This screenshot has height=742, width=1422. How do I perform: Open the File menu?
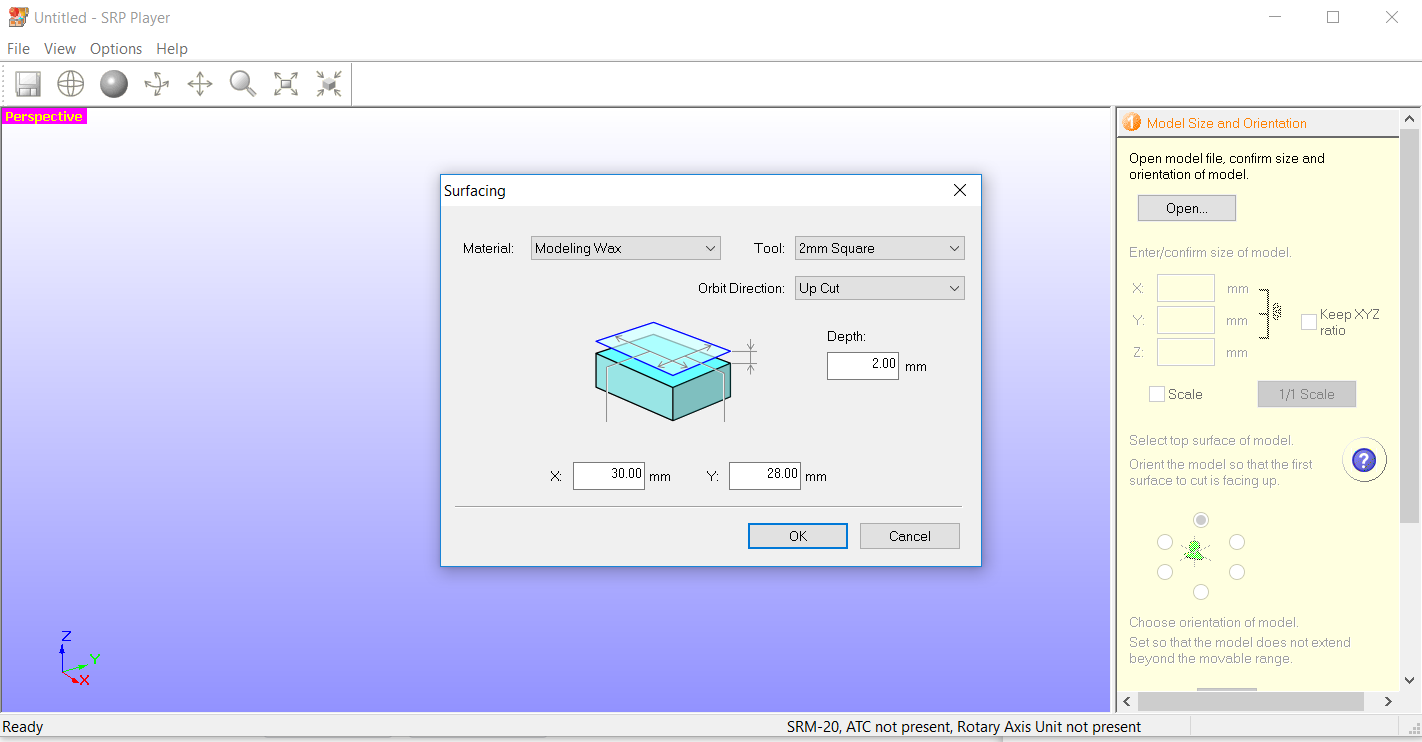coord(18,48)
